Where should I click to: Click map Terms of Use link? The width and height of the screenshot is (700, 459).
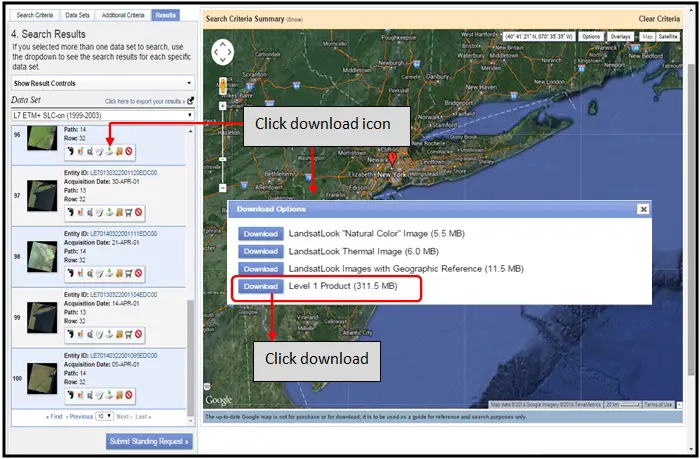tap(658, 405)
